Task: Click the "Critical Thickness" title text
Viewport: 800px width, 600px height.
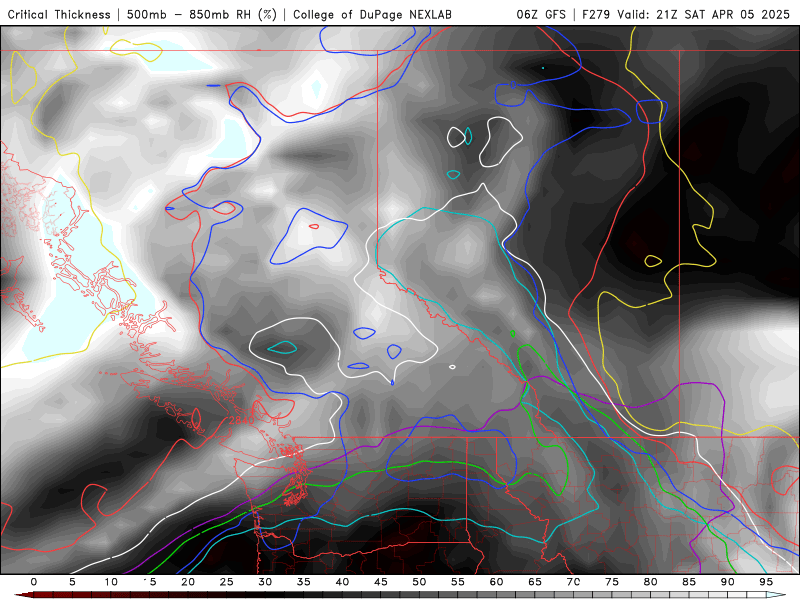Action: click(x=59, y=14)
